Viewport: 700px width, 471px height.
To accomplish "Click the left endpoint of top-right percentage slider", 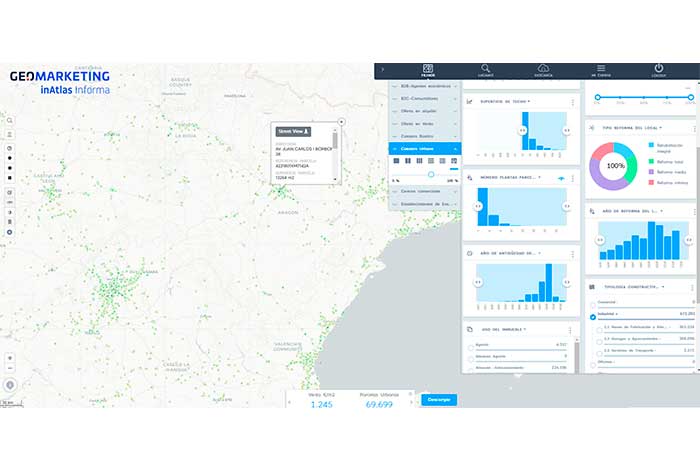I will pyautogui.click(x=597, y=97).
